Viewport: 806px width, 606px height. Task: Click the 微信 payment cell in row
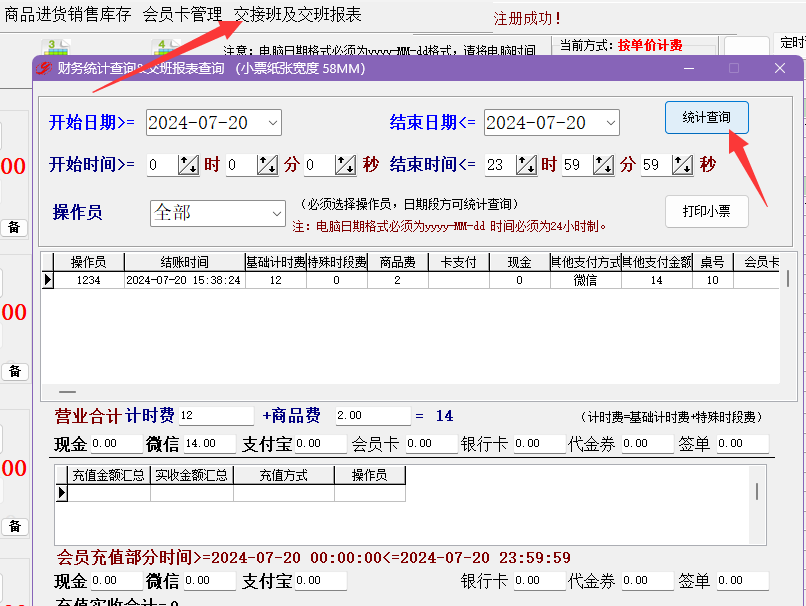pos(585,280)
